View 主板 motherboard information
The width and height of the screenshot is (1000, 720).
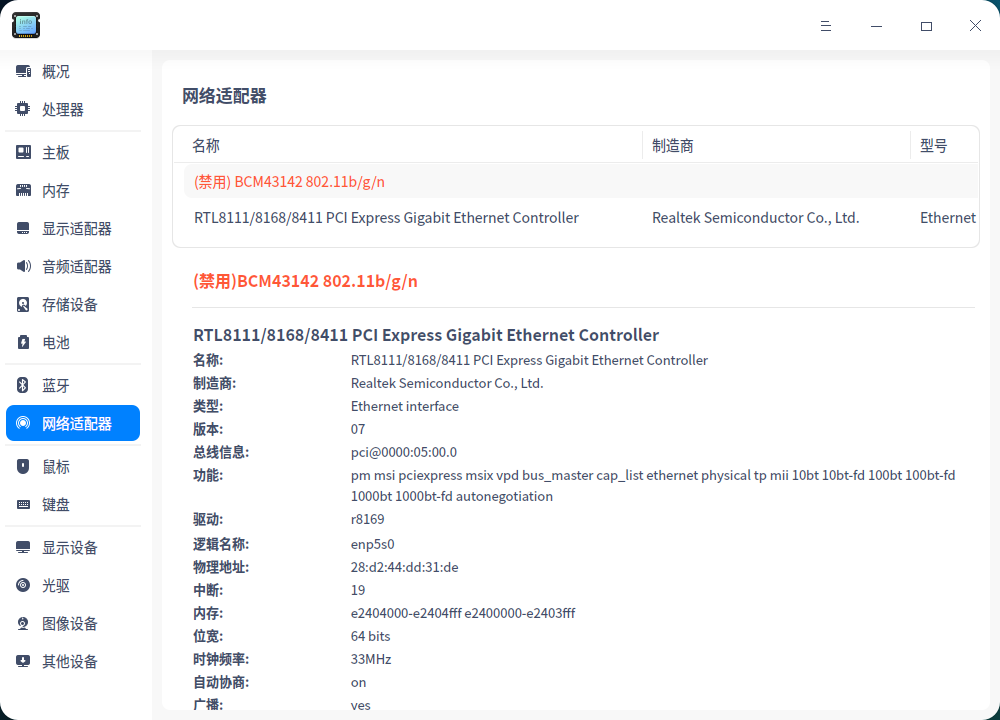[x=55, y=152]
